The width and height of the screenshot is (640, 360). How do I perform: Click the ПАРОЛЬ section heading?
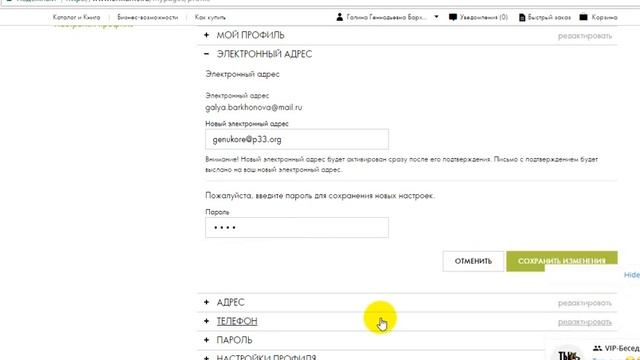point(235,340)
